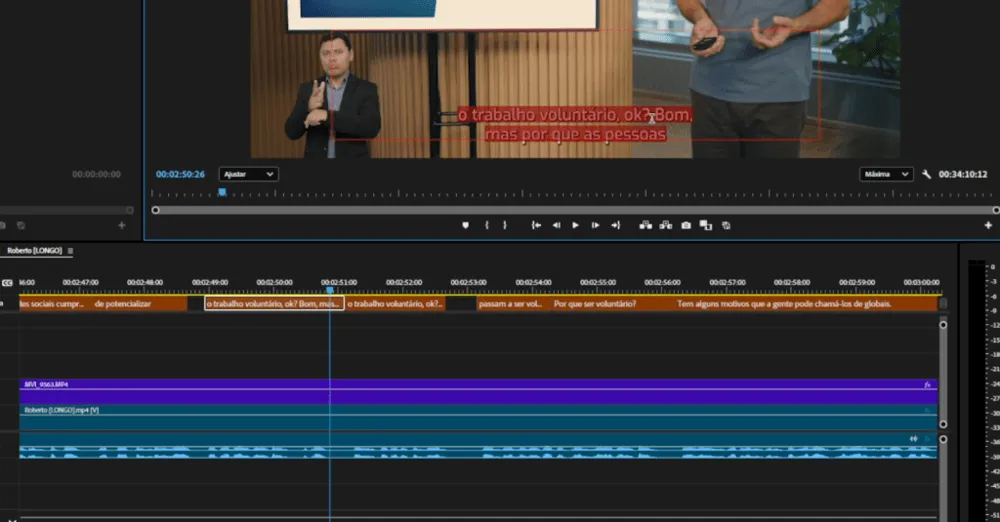The height and width of the screenshot is (522, 1000).
Task: Click the Source monitor plus button
Action: click(x=122, y=225)
